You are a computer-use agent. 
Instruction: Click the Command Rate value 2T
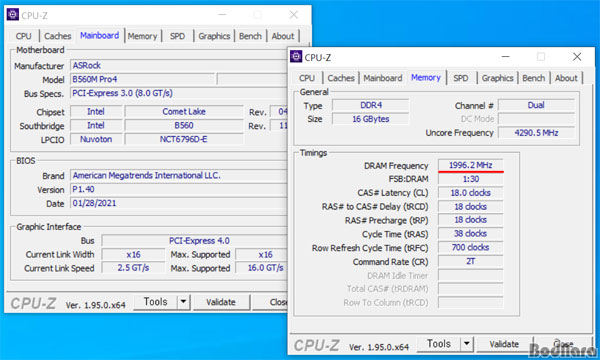pyautogui.click(x=471, y=261)
